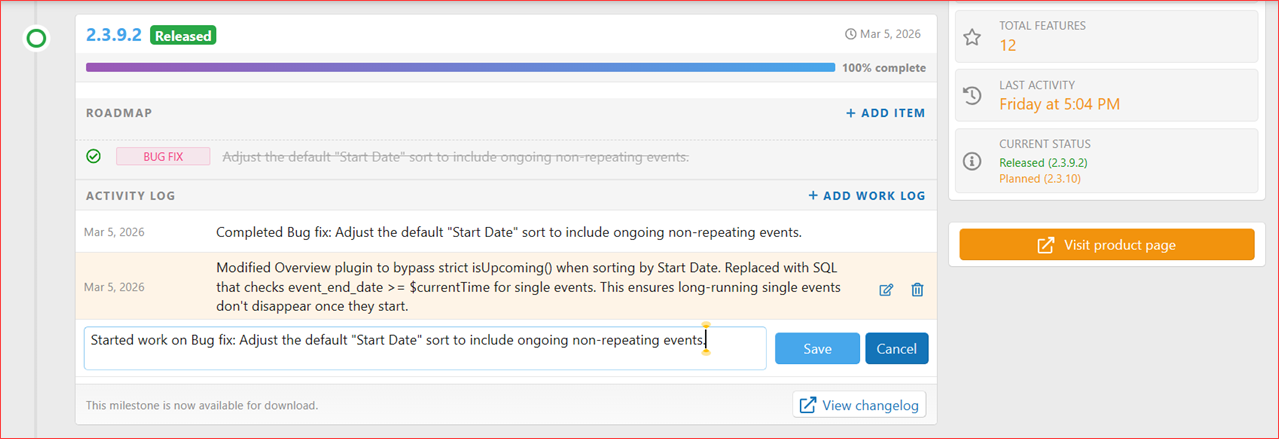Click the ACTIVITY LOG section header

click(x=131, y=196)
